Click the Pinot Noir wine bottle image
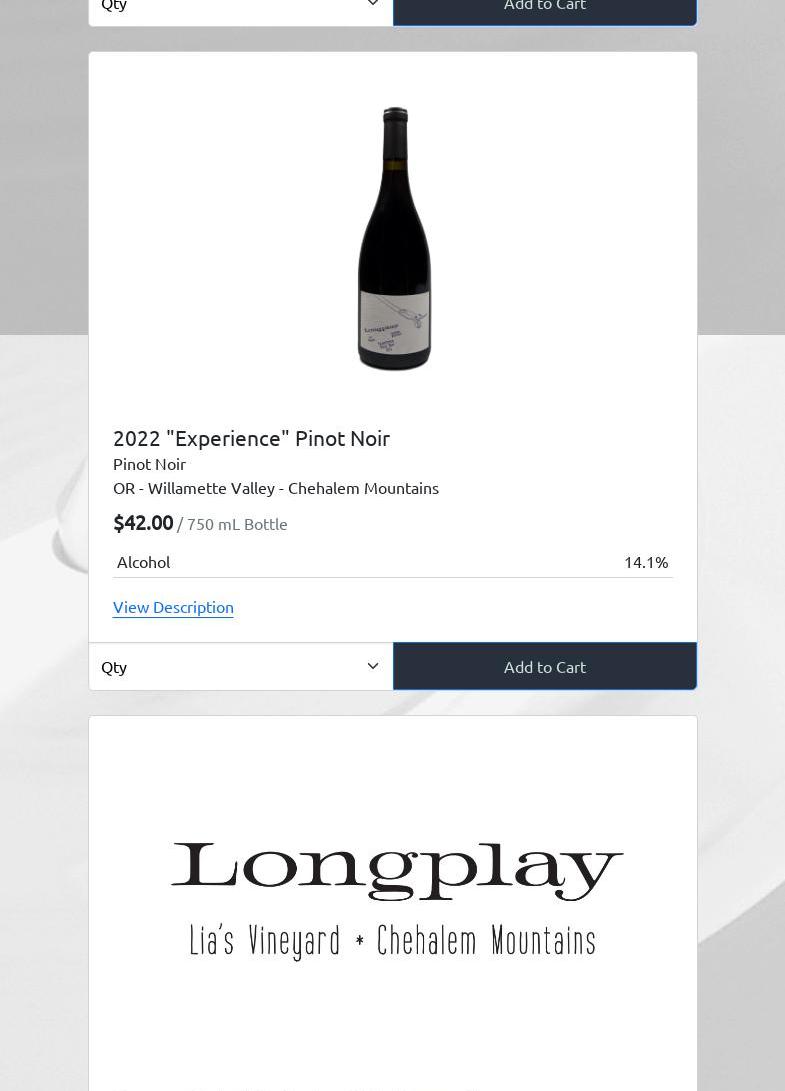The image size is (785, 1091). coord(395,239)
